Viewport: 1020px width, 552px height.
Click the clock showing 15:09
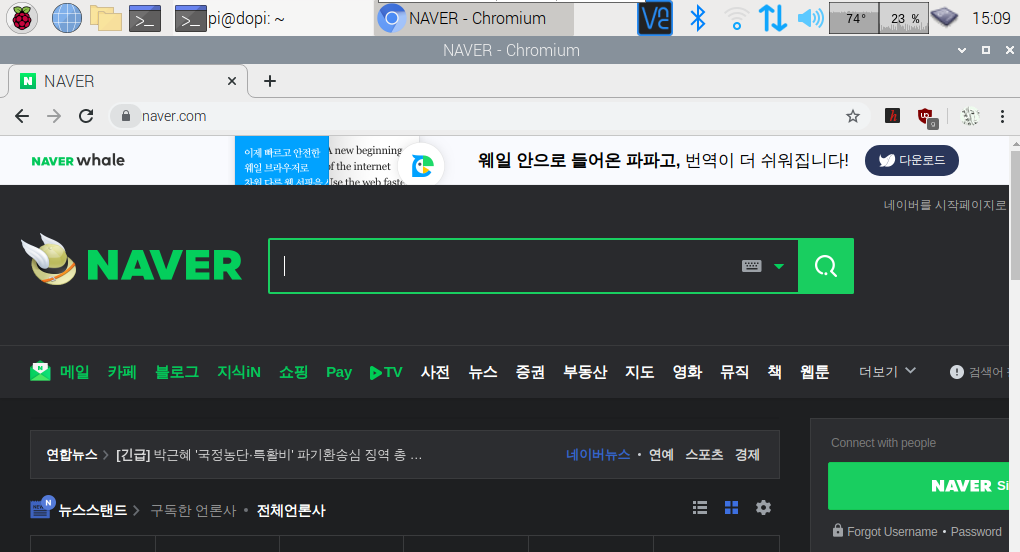991,18
